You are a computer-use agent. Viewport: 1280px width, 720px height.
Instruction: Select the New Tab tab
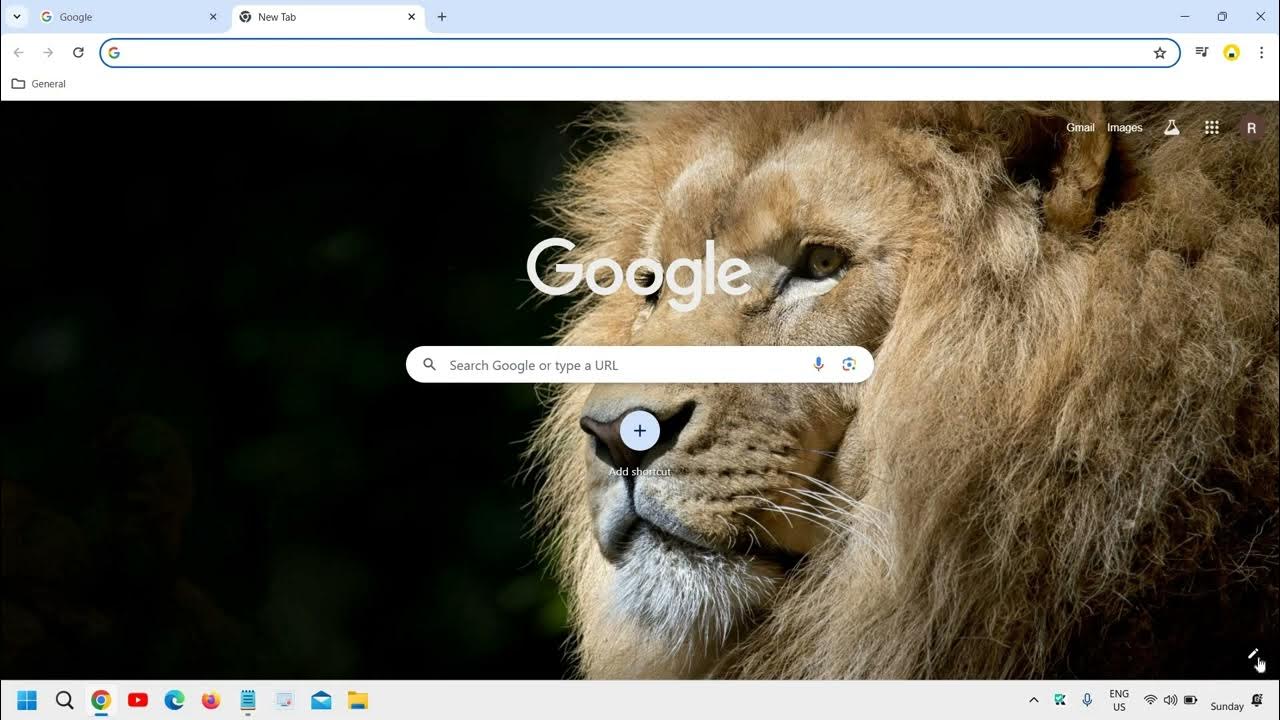click(x=328, y=17)
